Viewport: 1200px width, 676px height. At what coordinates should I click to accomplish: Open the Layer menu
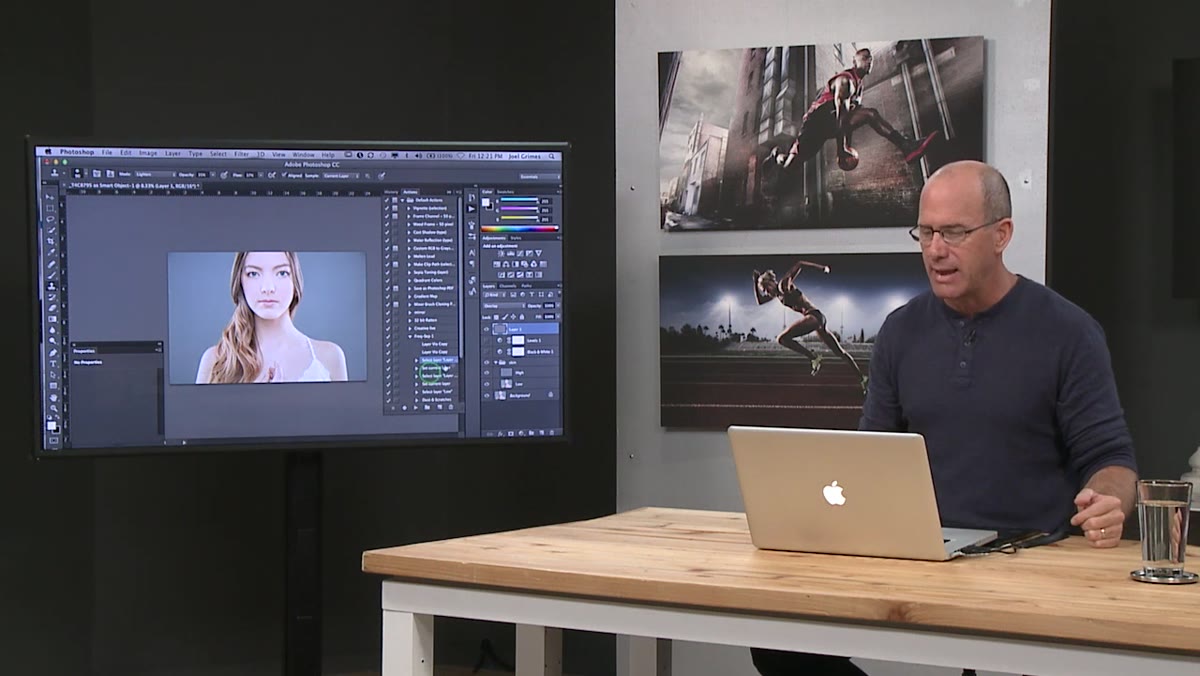[x=173, y=153]
